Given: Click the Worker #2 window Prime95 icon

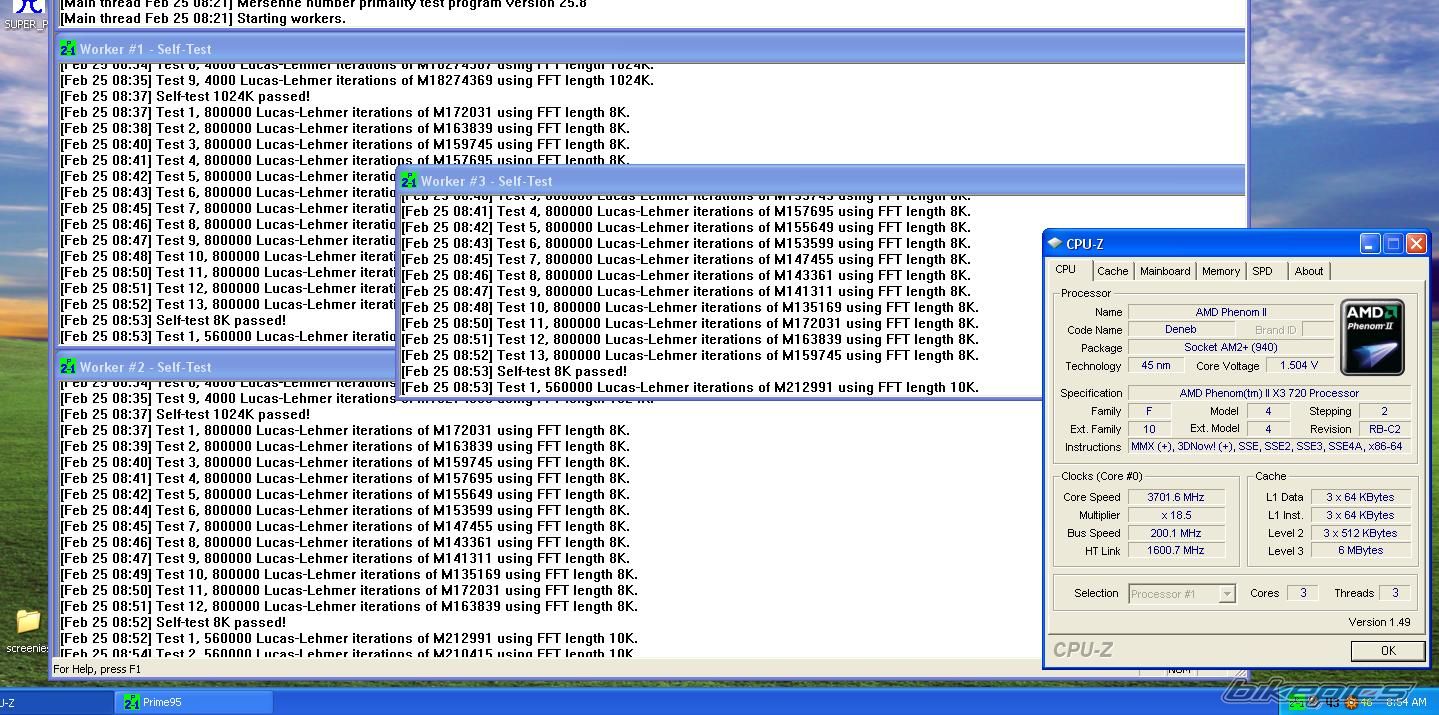Looking at the screenshot, I should [x=68, y=367].
